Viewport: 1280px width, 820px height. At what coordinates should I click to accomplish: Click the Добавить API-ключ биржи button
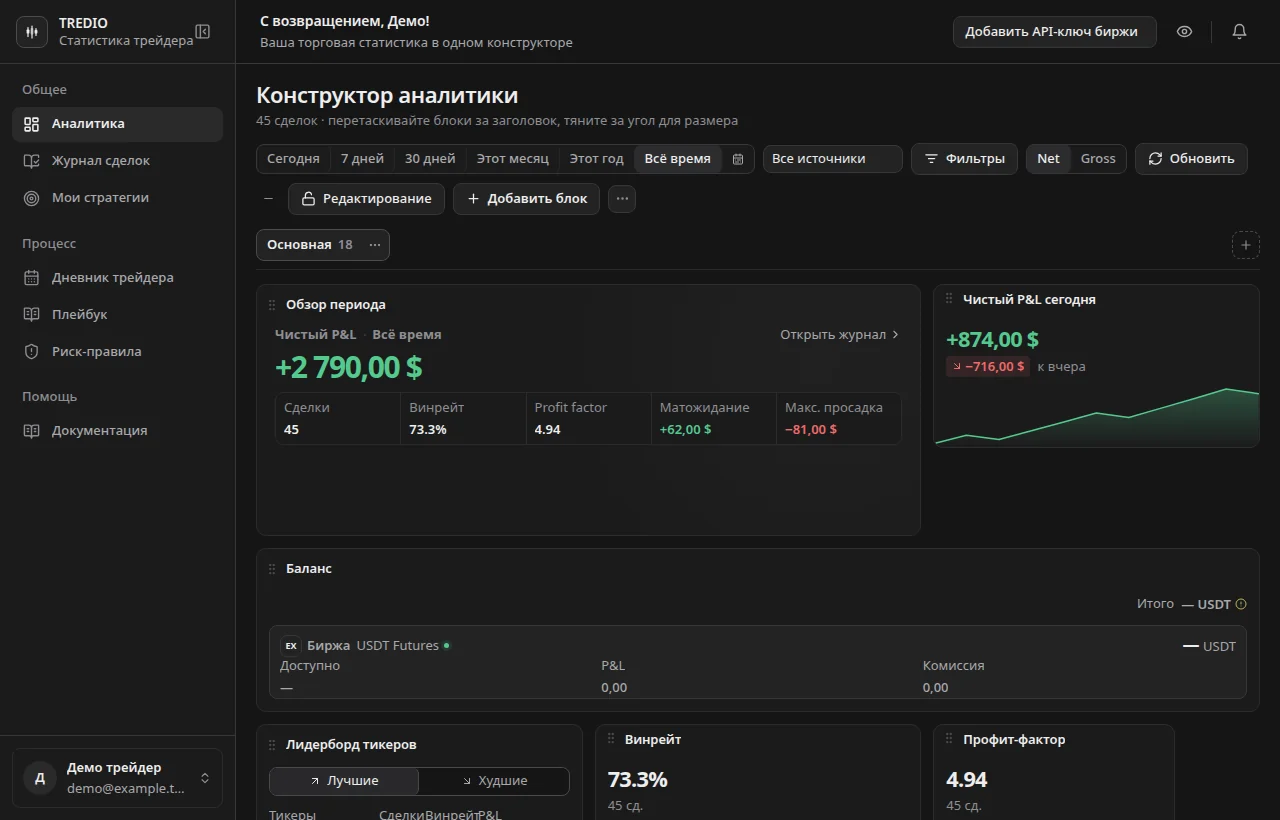(x=1055, y=32)
